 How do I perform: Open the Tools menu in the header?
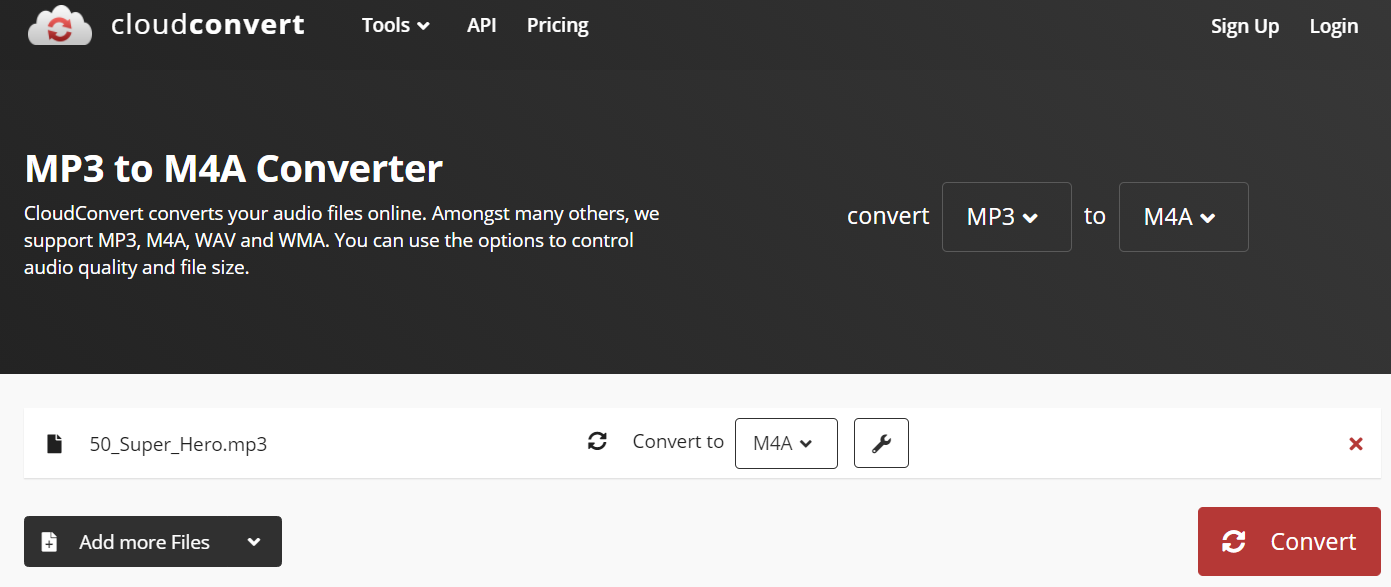coord(396,25)
